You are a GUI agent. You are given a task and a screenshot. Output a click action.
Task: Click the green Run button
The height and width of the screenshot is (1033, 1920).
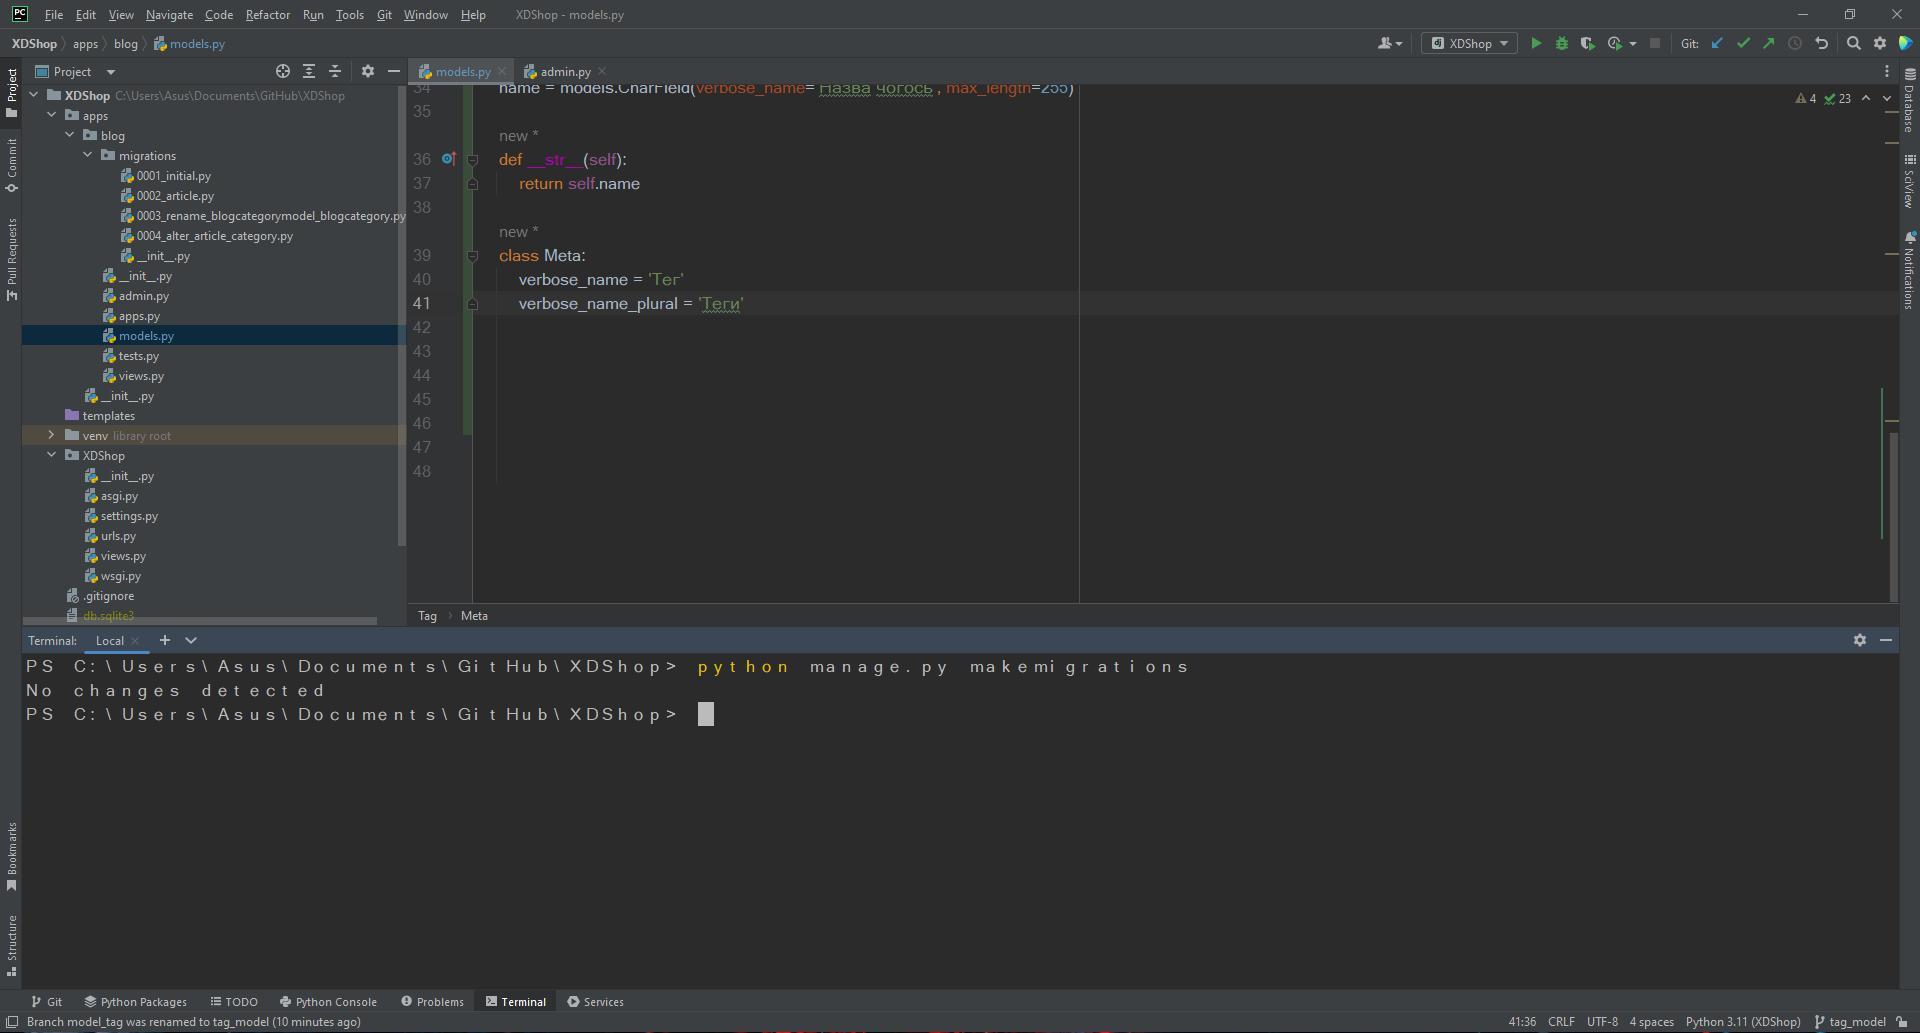1536,44
